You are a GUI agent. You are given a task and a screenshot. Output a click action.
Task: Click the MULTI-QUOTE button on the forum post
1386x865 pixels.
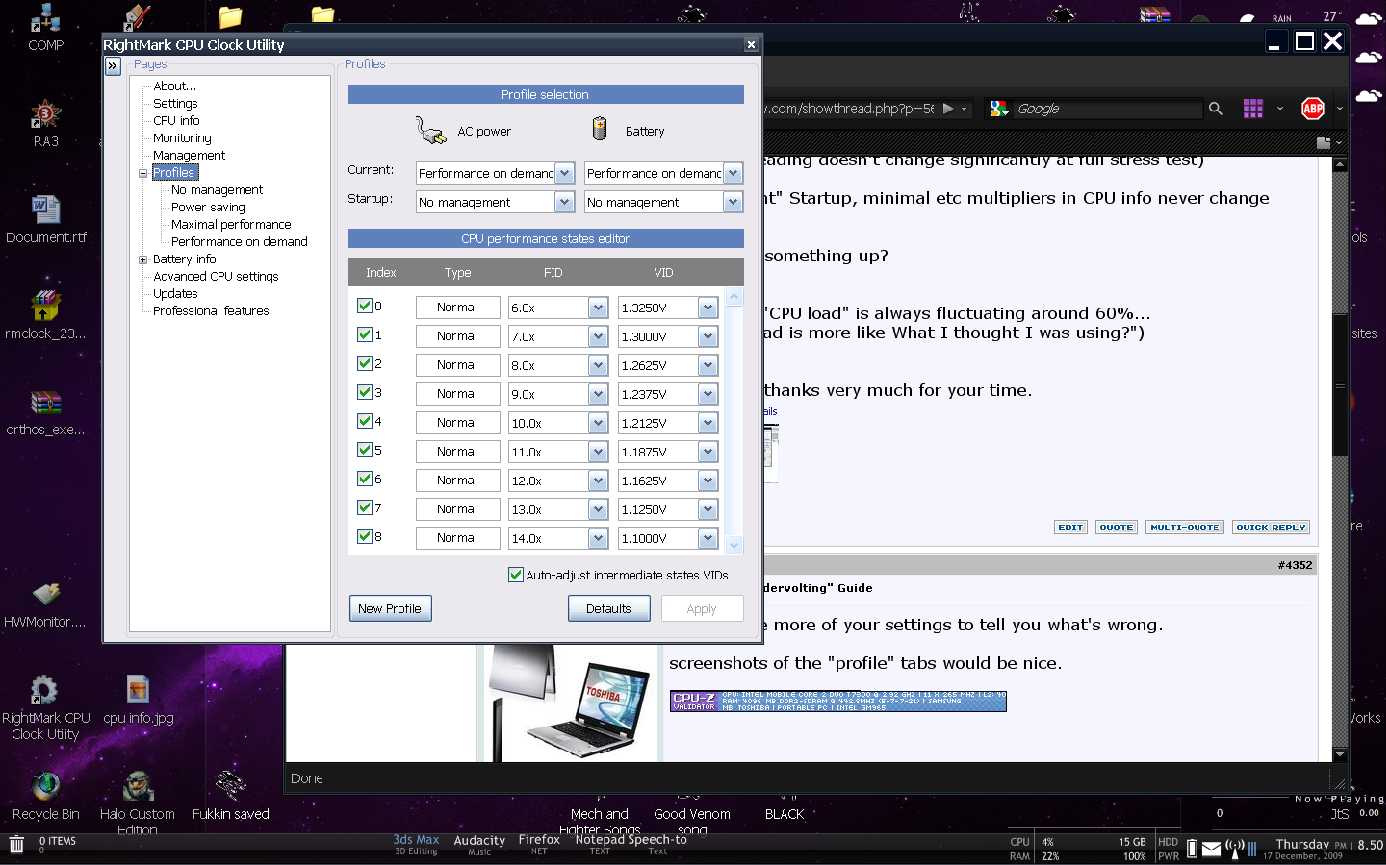tap(1184, 527)
